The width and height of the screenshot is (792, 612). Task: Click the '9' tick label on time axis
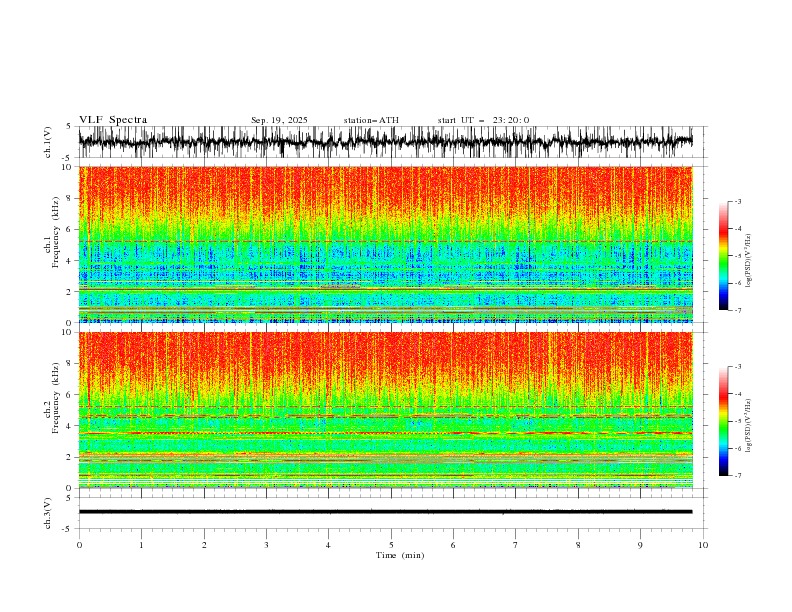click(640, 545)
